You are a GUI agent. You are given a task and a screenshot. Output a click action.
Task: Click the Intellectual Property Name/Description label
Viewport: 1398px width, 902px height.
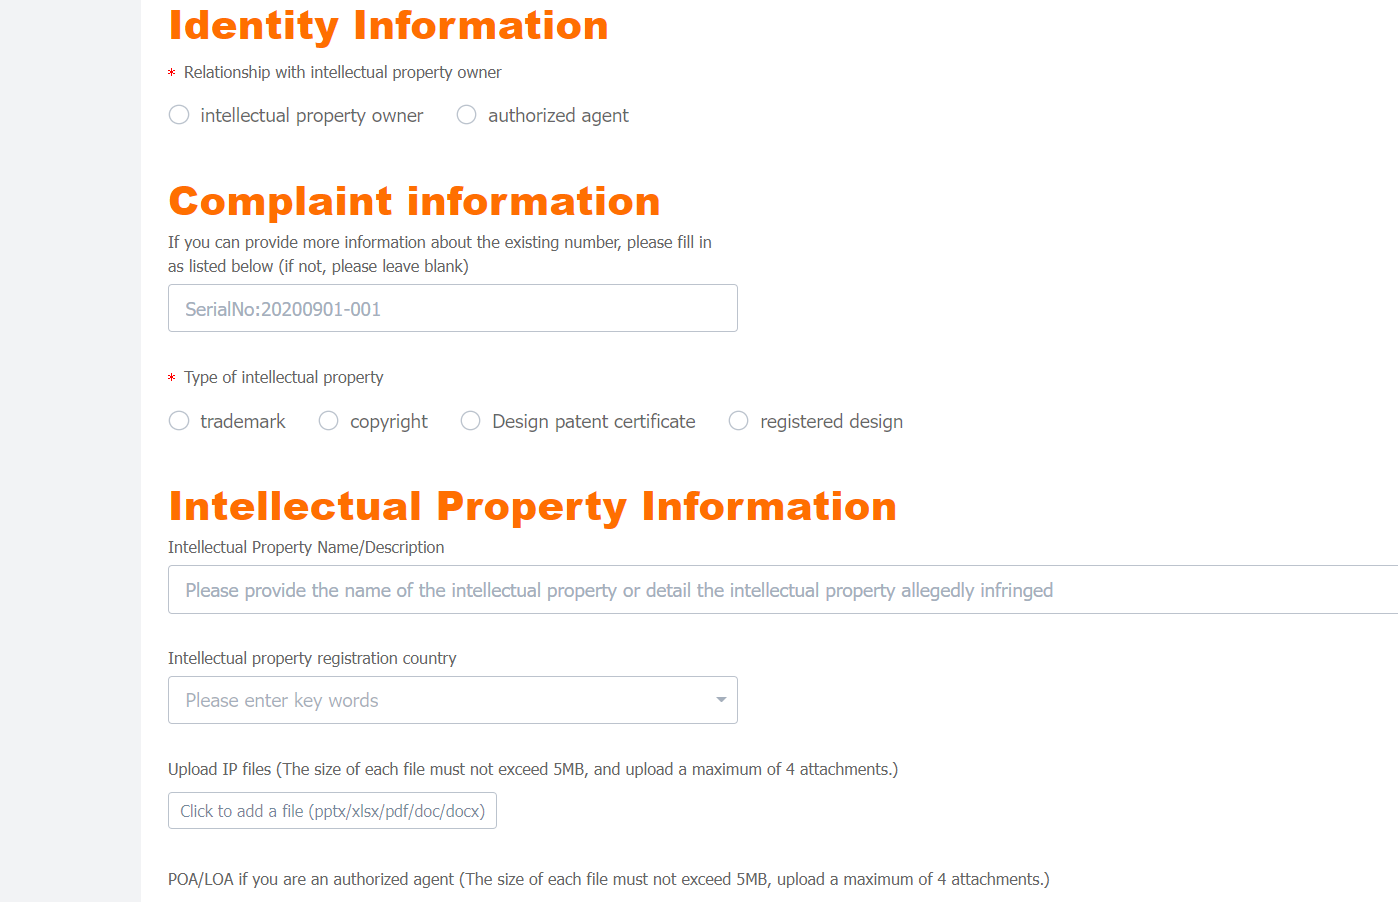point(306,547)
